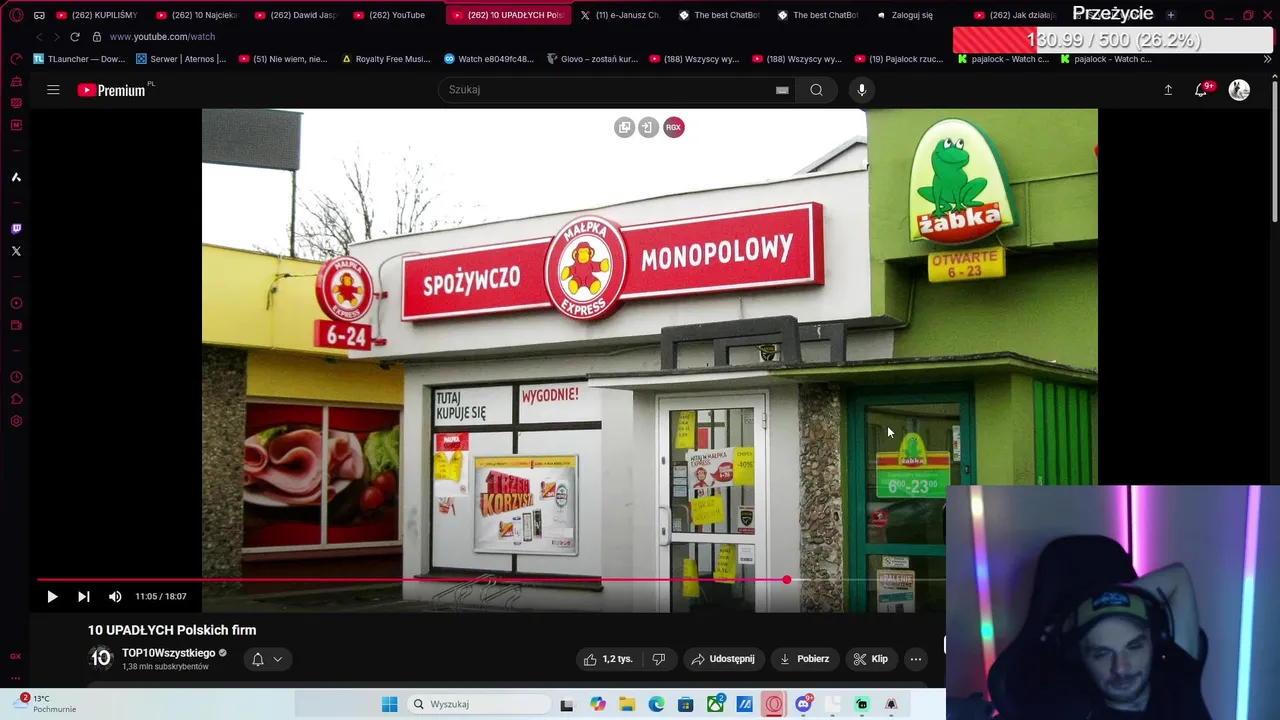Click the TOP10Wszystkiego channel avatar

pos(101,658)
